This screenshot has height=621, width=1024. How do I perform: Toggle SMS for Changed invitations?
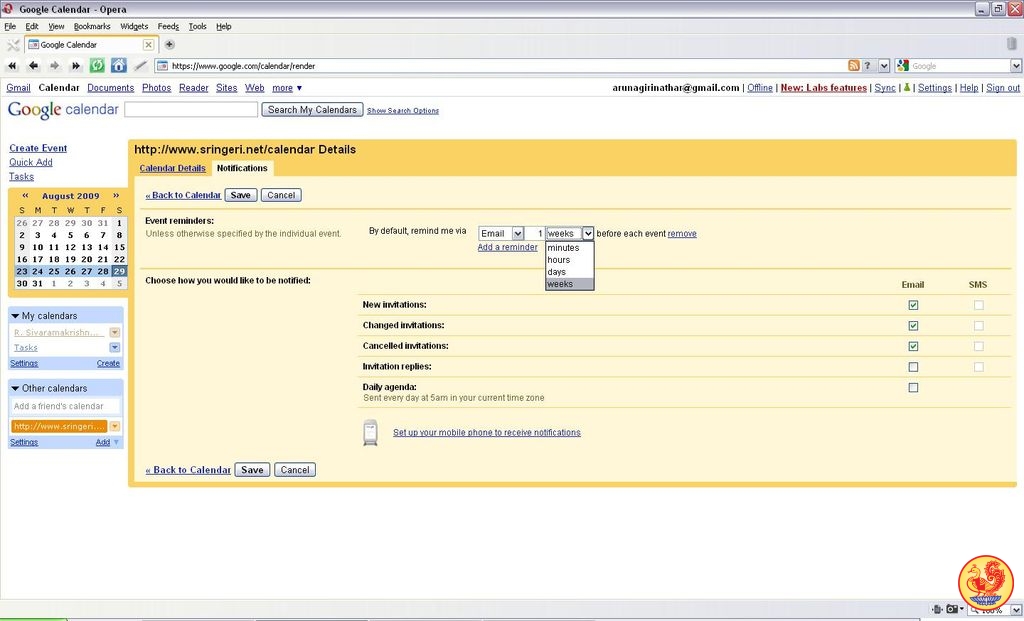coord(978,326)
